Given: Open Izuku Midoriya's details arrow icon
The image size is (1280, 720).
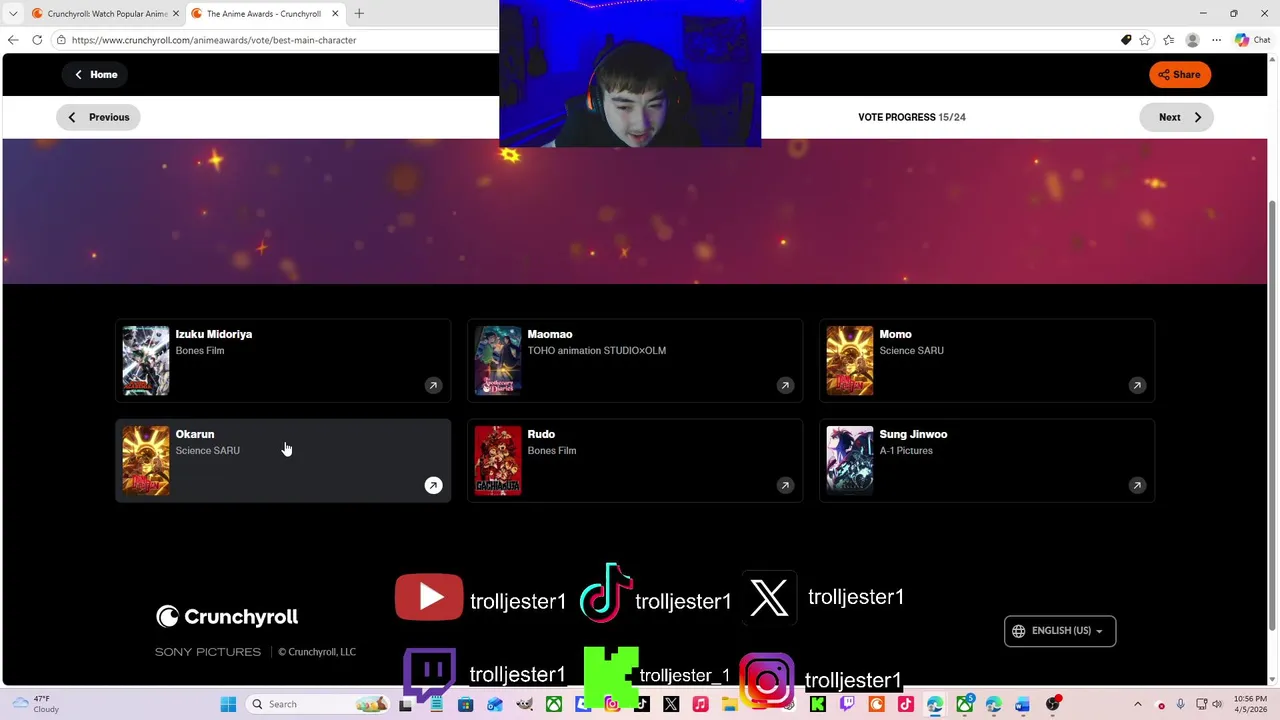Looking at the screenshot, I should pos(433,385).
